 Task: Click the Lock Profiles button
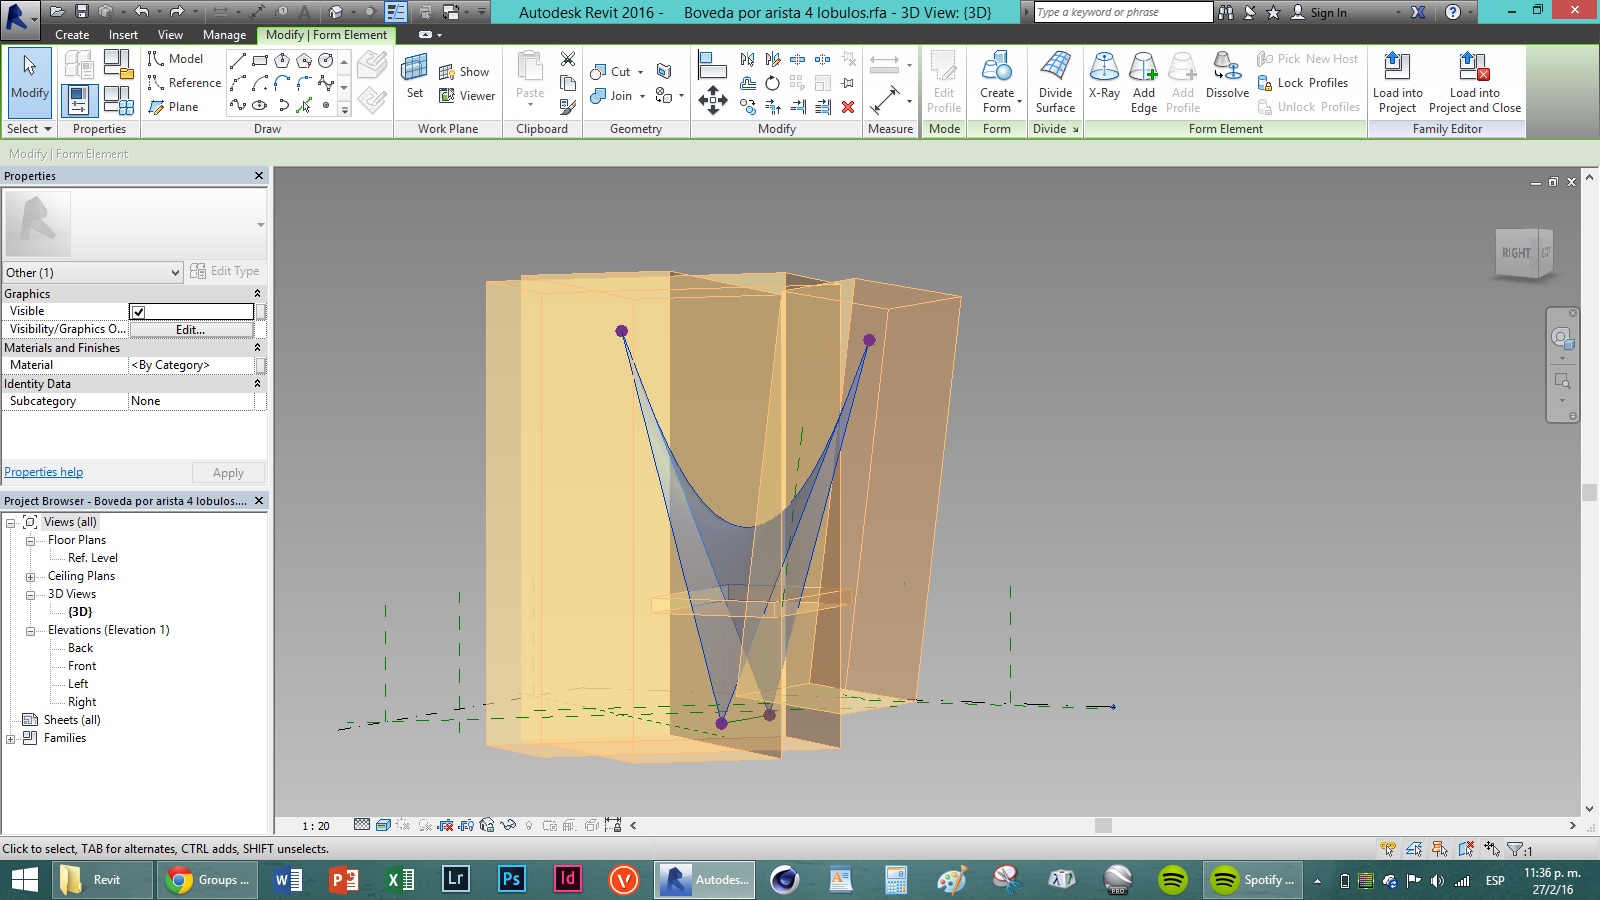pyautogui.click(x=1303, y=83)
